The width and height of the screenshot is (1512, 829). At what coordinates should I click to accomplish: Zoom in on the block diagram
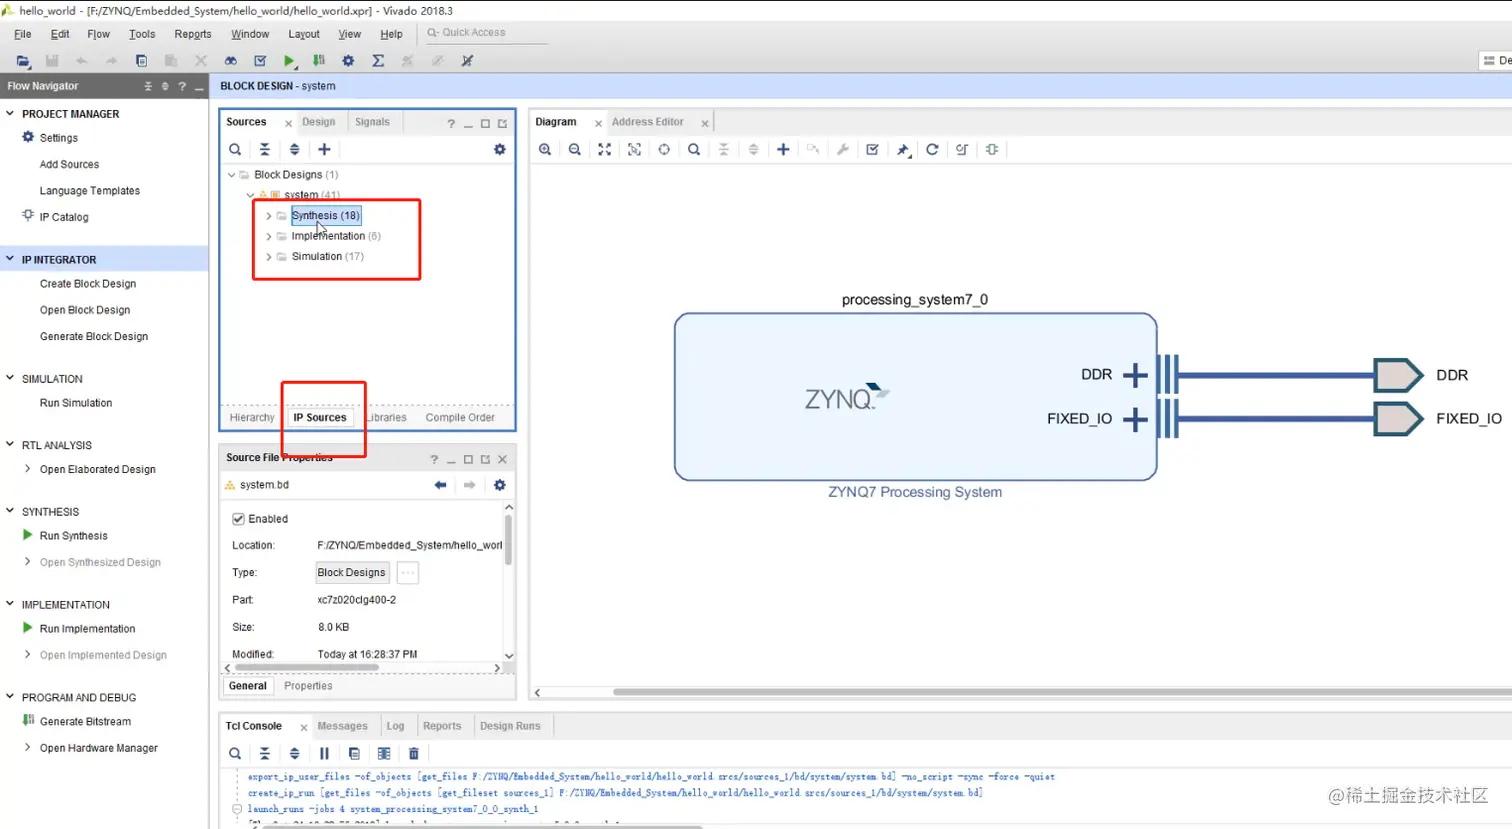(x=545, y=149)
